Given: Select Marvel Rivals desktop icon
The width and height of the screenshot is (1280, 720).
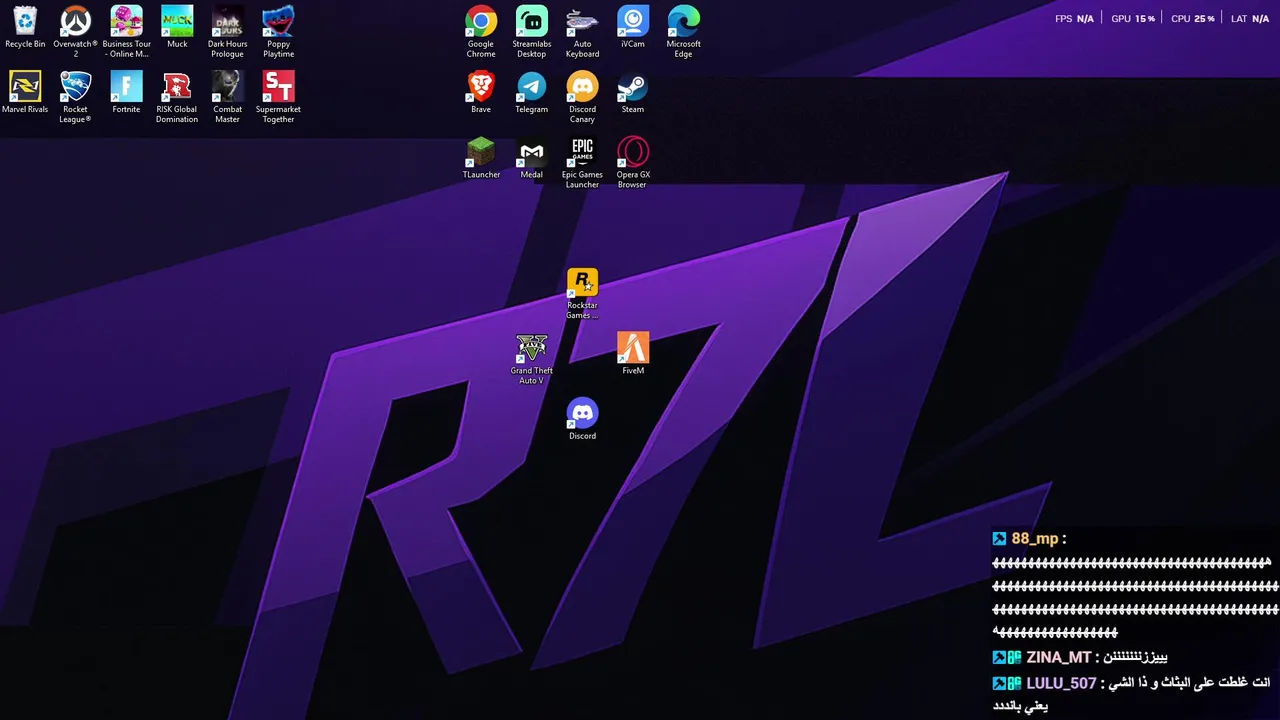Looking at the screenshot, I should point(25,93).
